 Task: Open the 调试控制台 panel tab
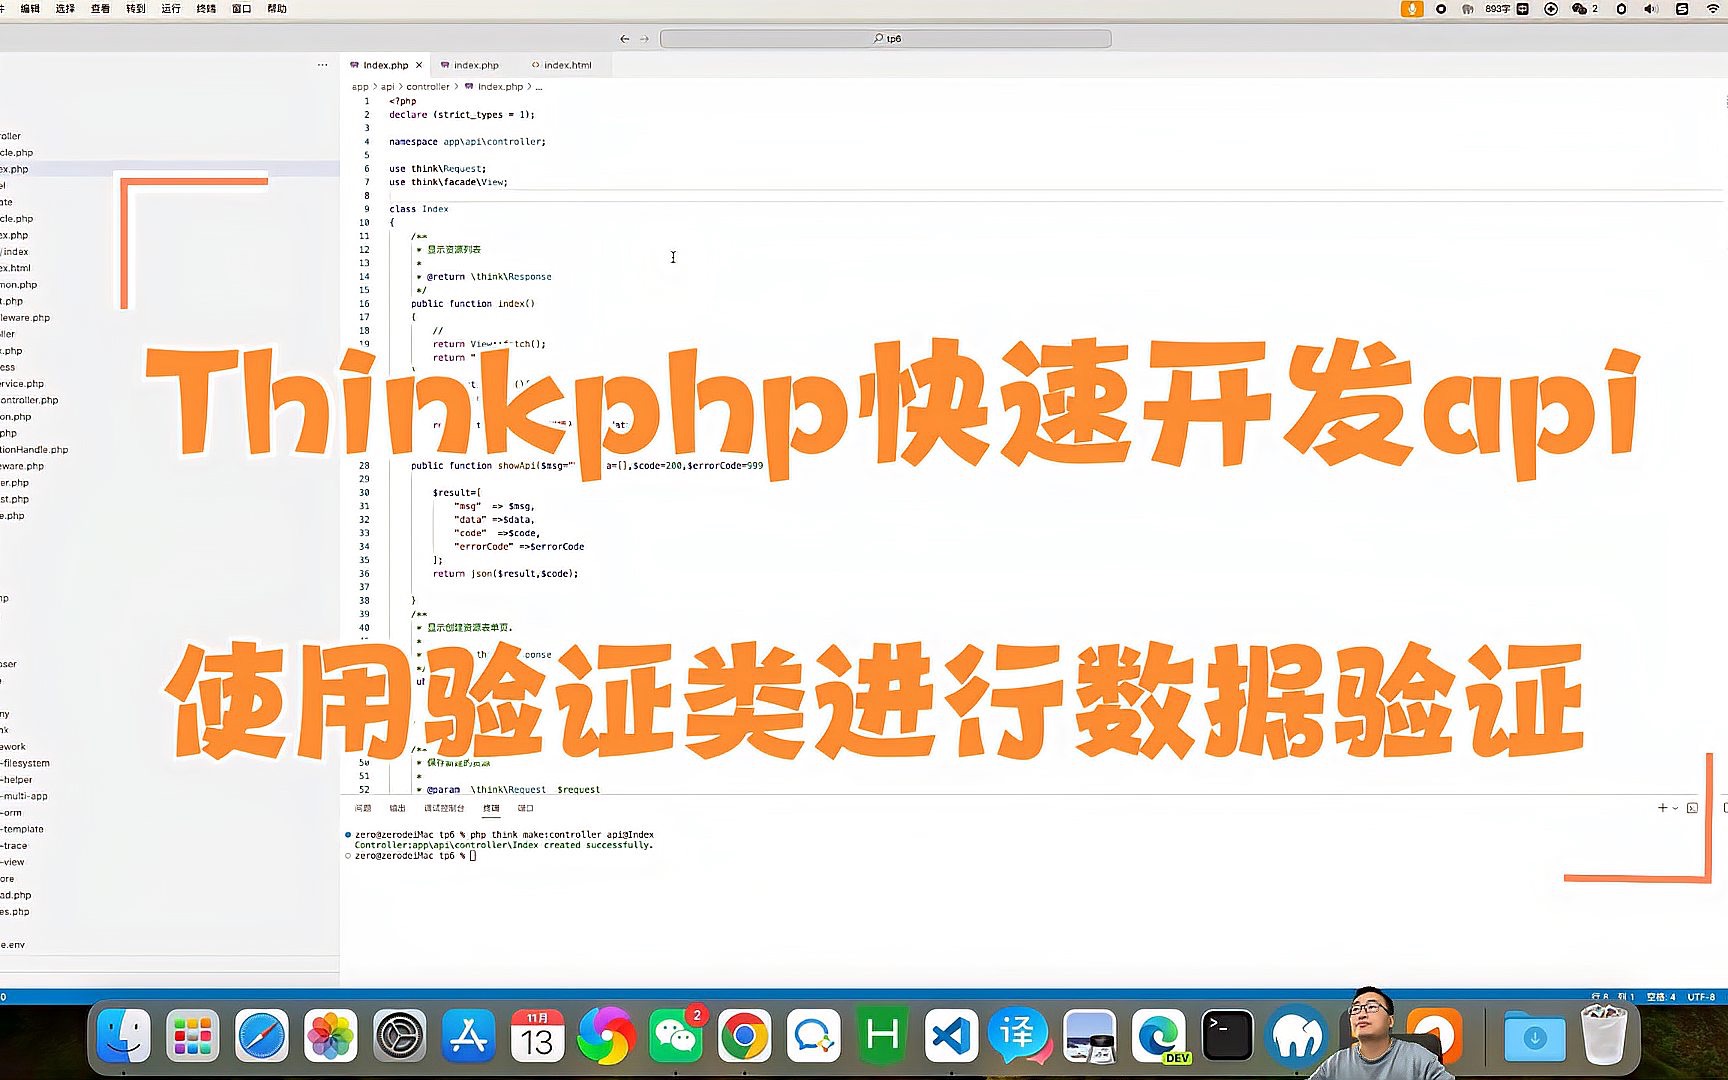444,808
